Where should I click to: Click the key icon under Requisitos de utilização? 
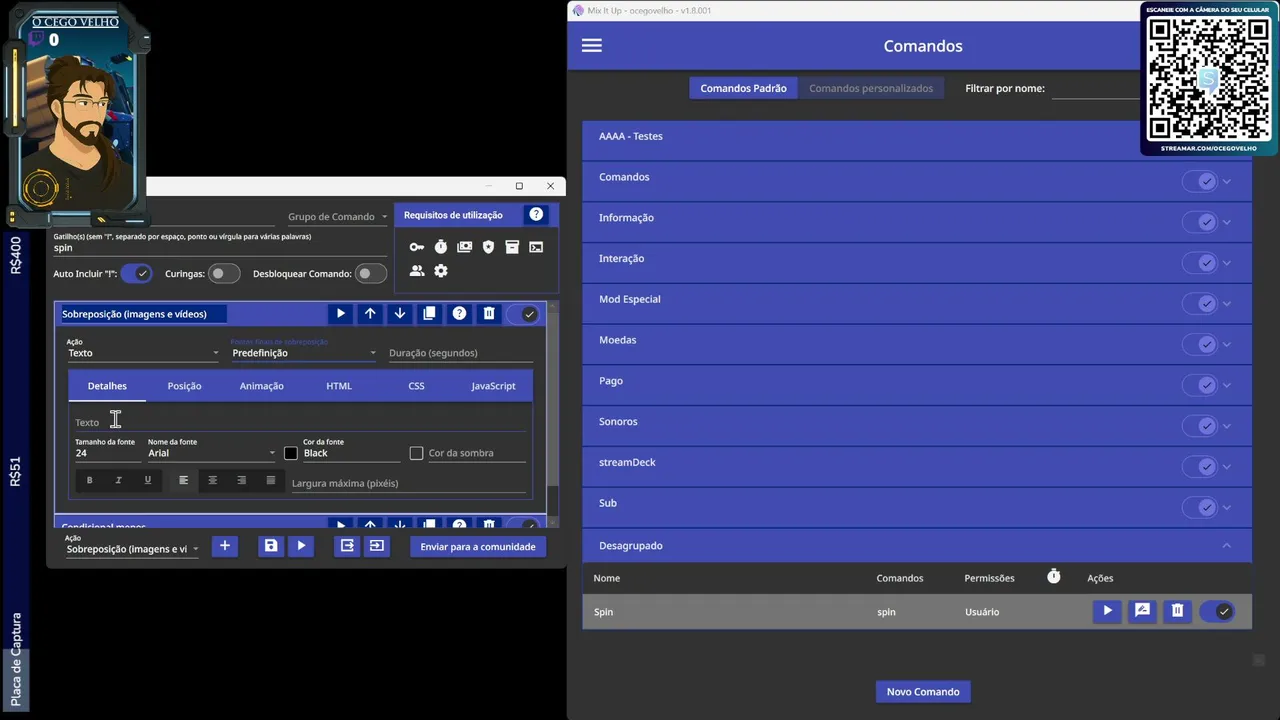click(417, 247)
